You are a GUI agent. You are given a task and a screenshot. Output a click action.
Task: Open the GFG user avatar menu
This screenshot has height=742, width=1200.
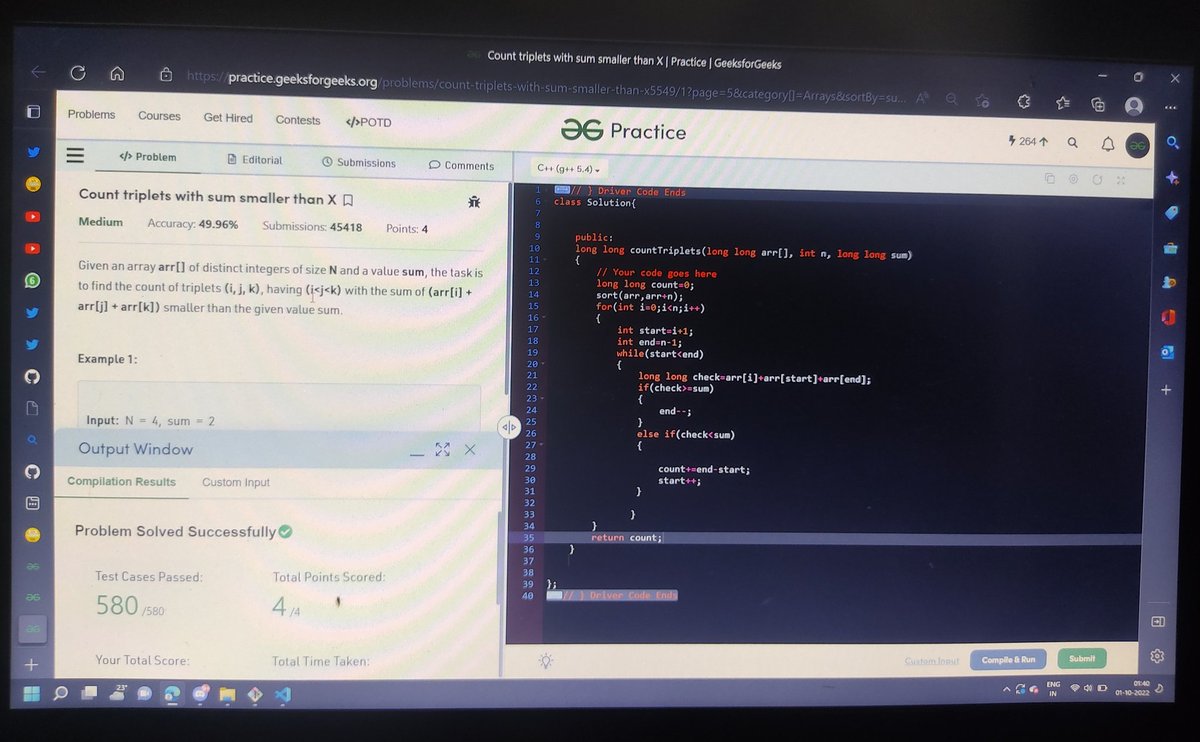pyautogui.click(x=1137, y=145)
